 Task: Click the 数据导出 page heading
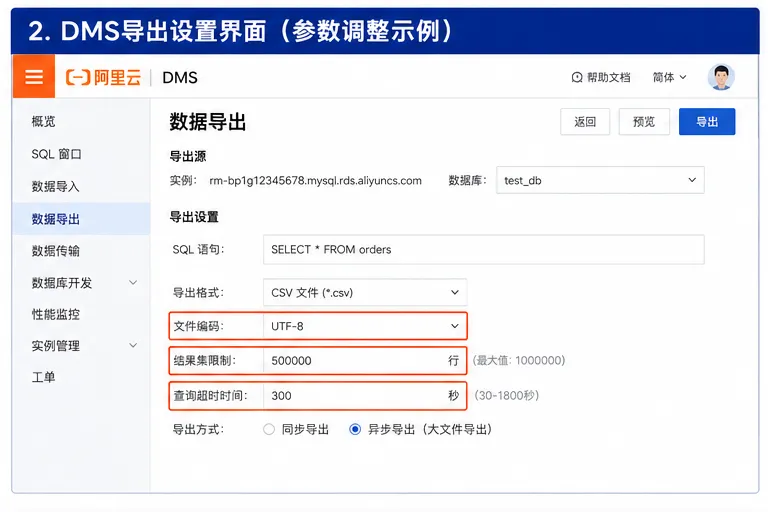coord(208,122)
